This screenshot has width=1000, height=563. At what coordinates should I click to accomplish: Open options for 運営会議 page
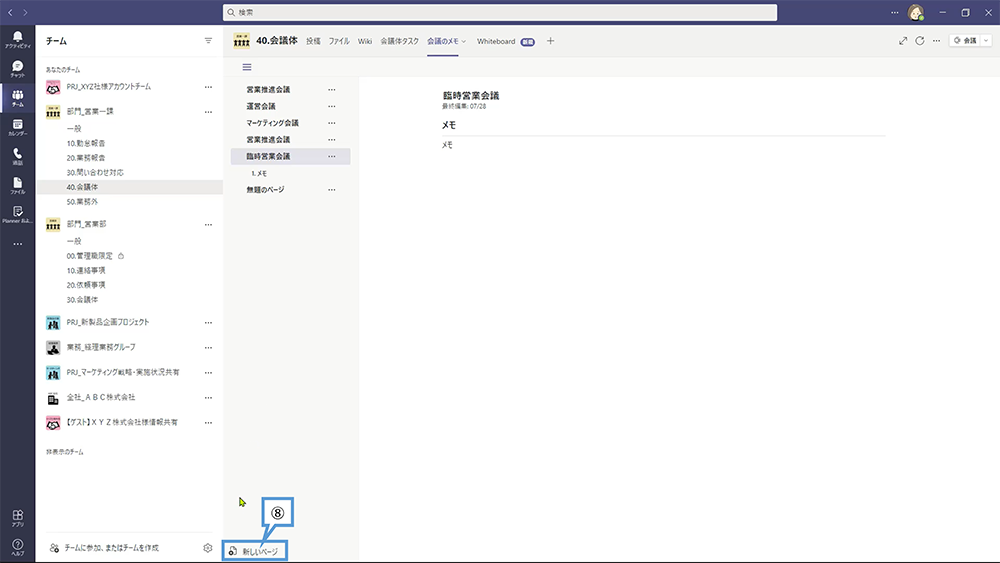click(332, 106)
